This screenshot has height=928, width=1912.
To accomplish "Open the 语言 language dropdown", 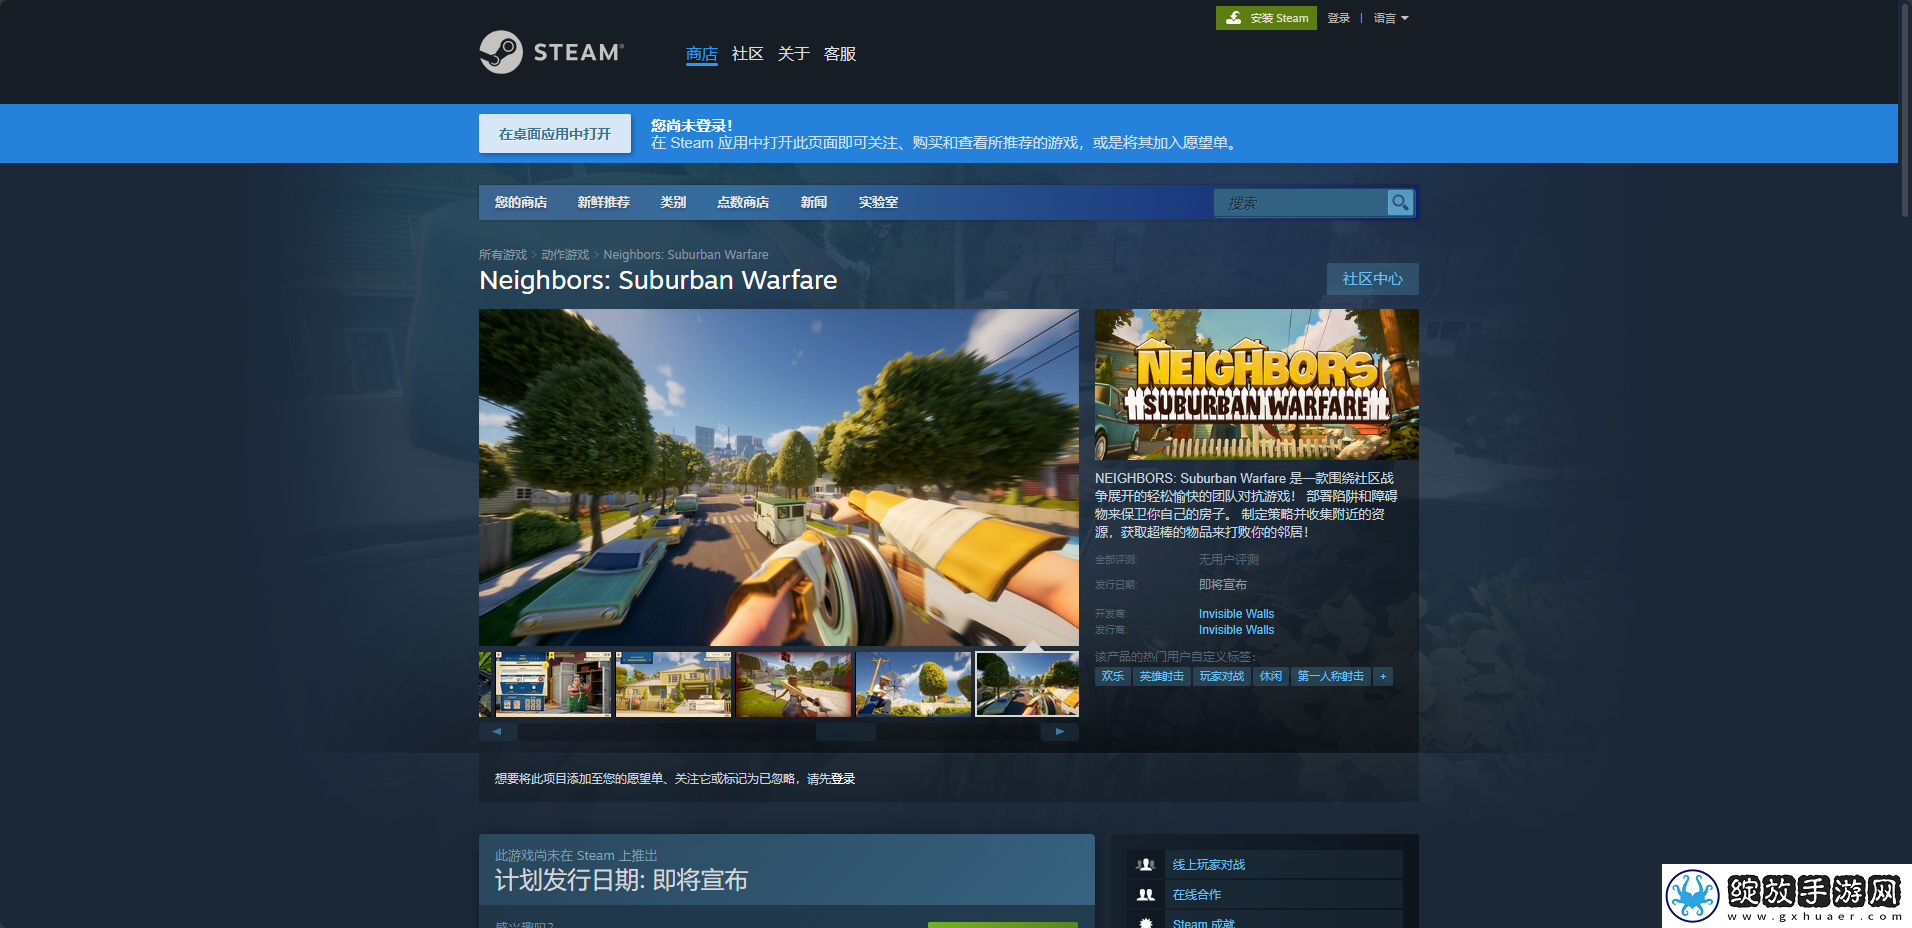I will click(1391, 18).
